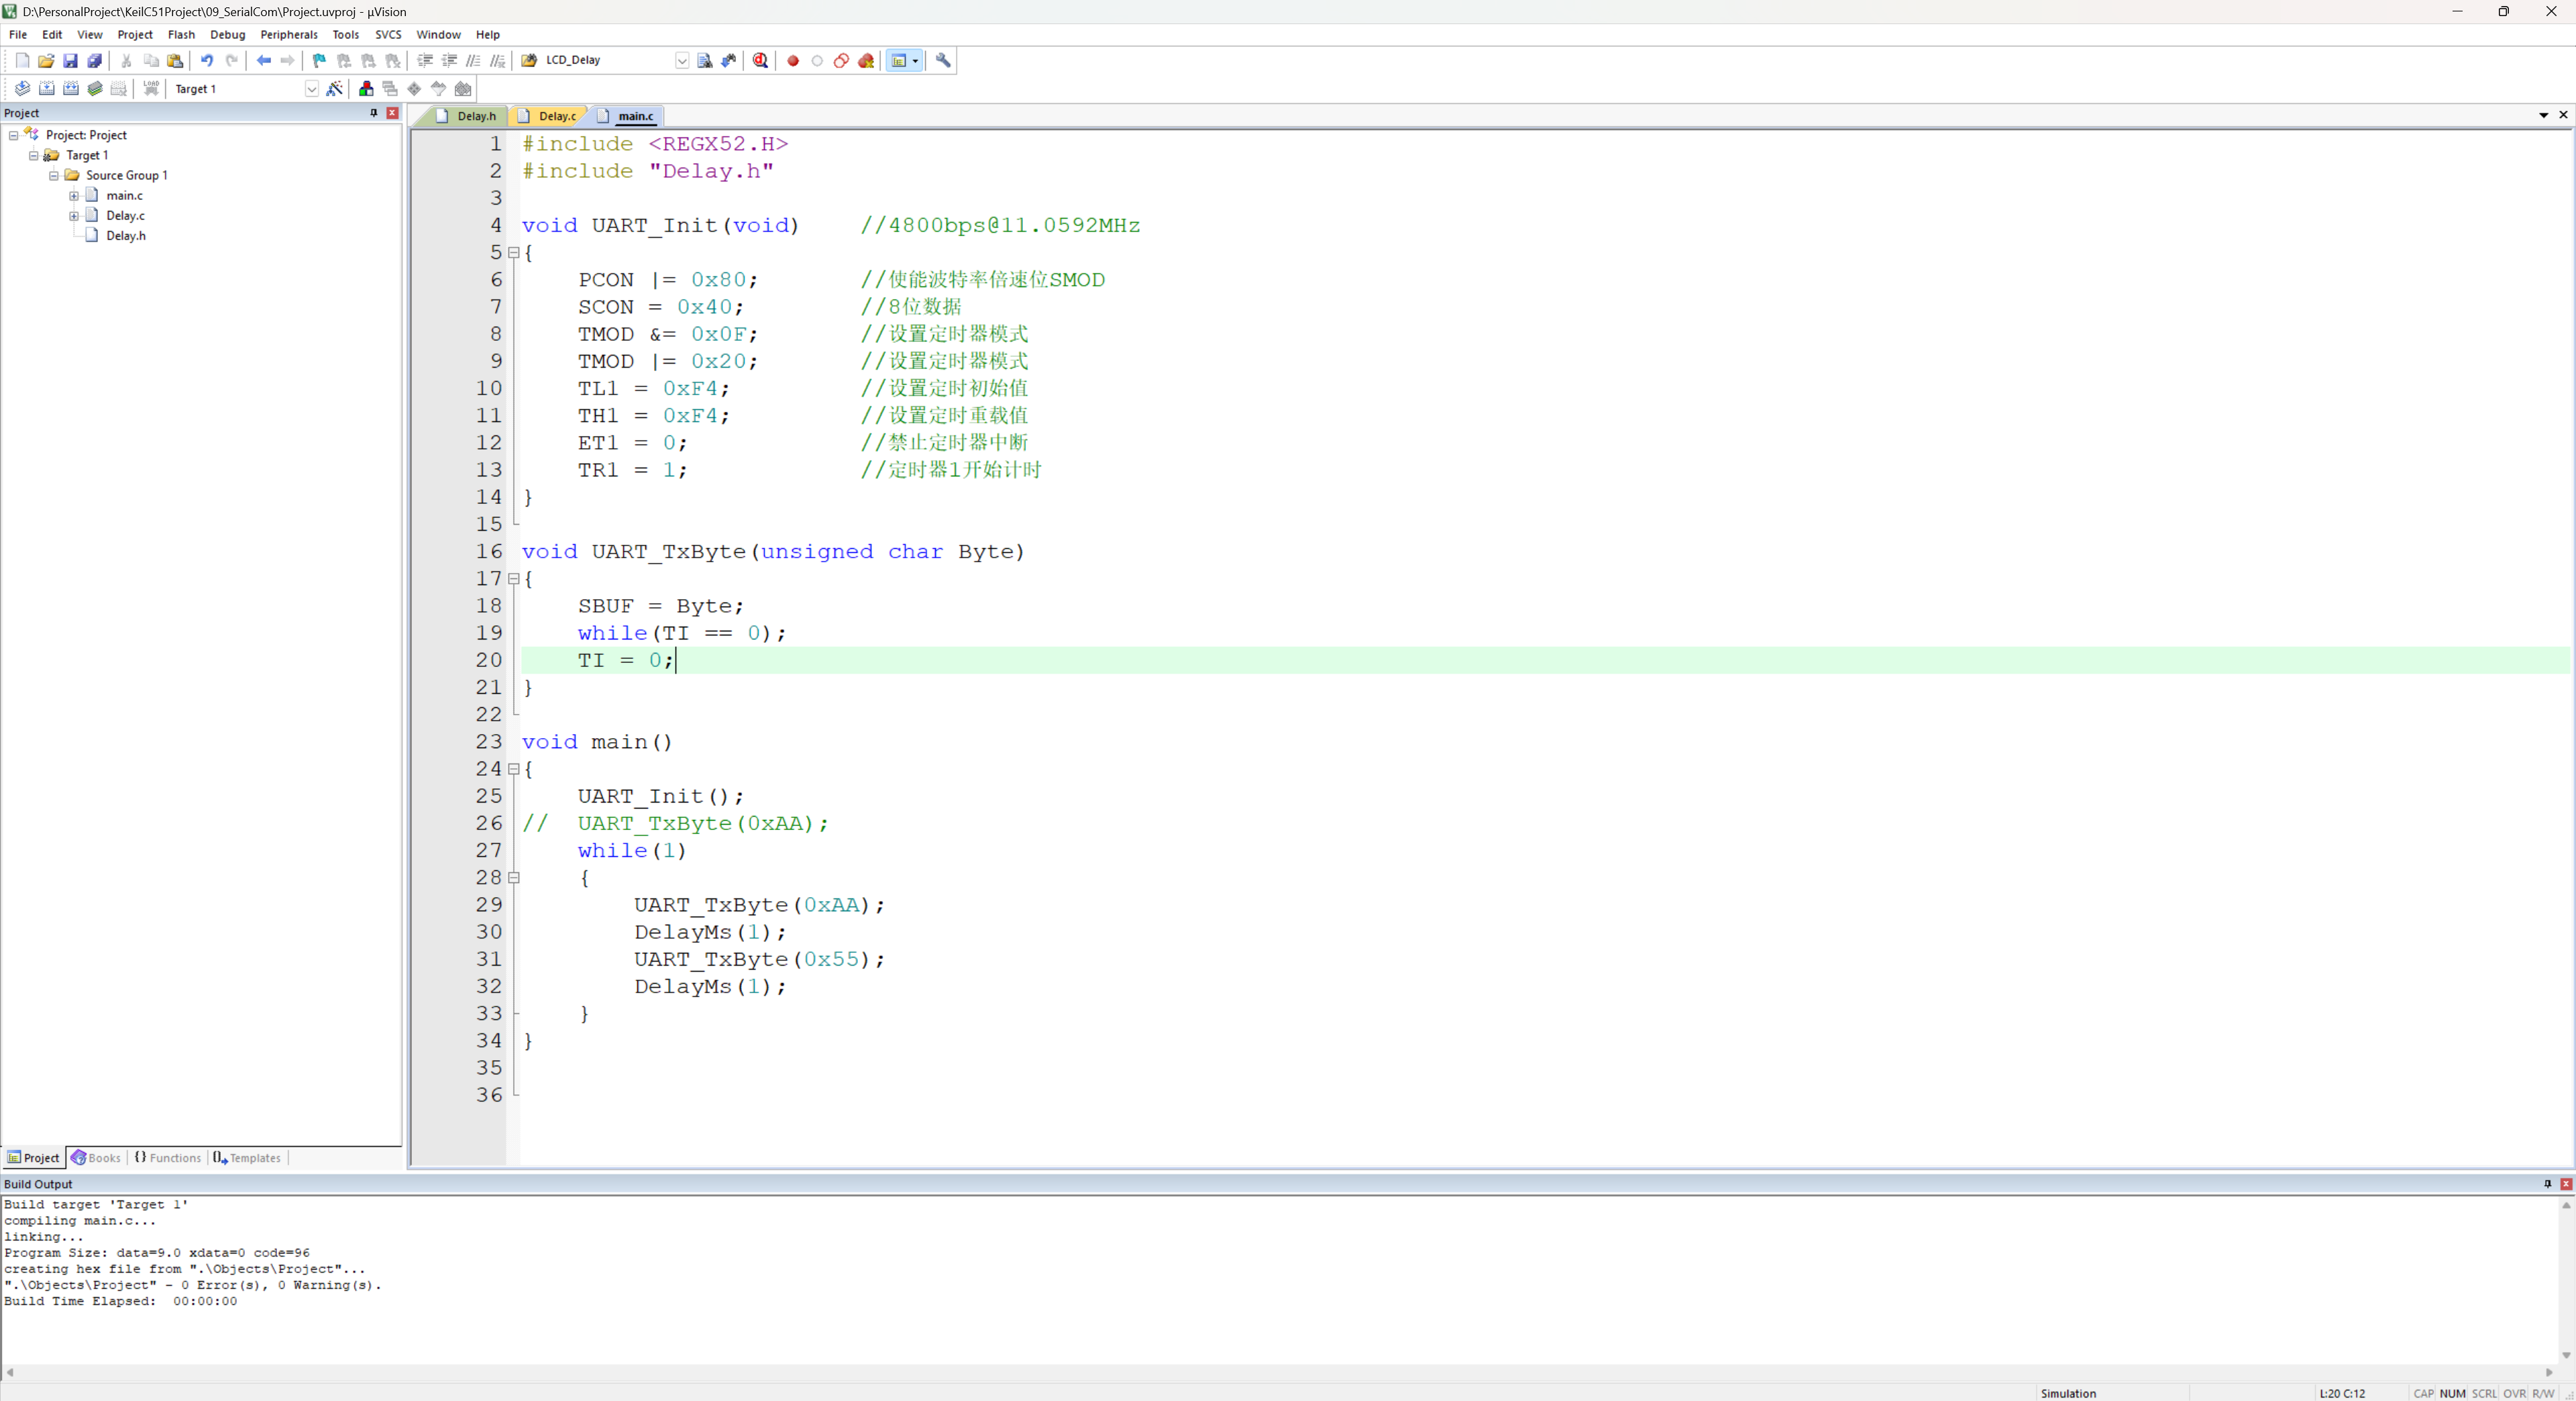Close the Build Output panel with its red X
Screen dimensions: 2576x1401
pyautogui.click(x=2565, y=1183)
